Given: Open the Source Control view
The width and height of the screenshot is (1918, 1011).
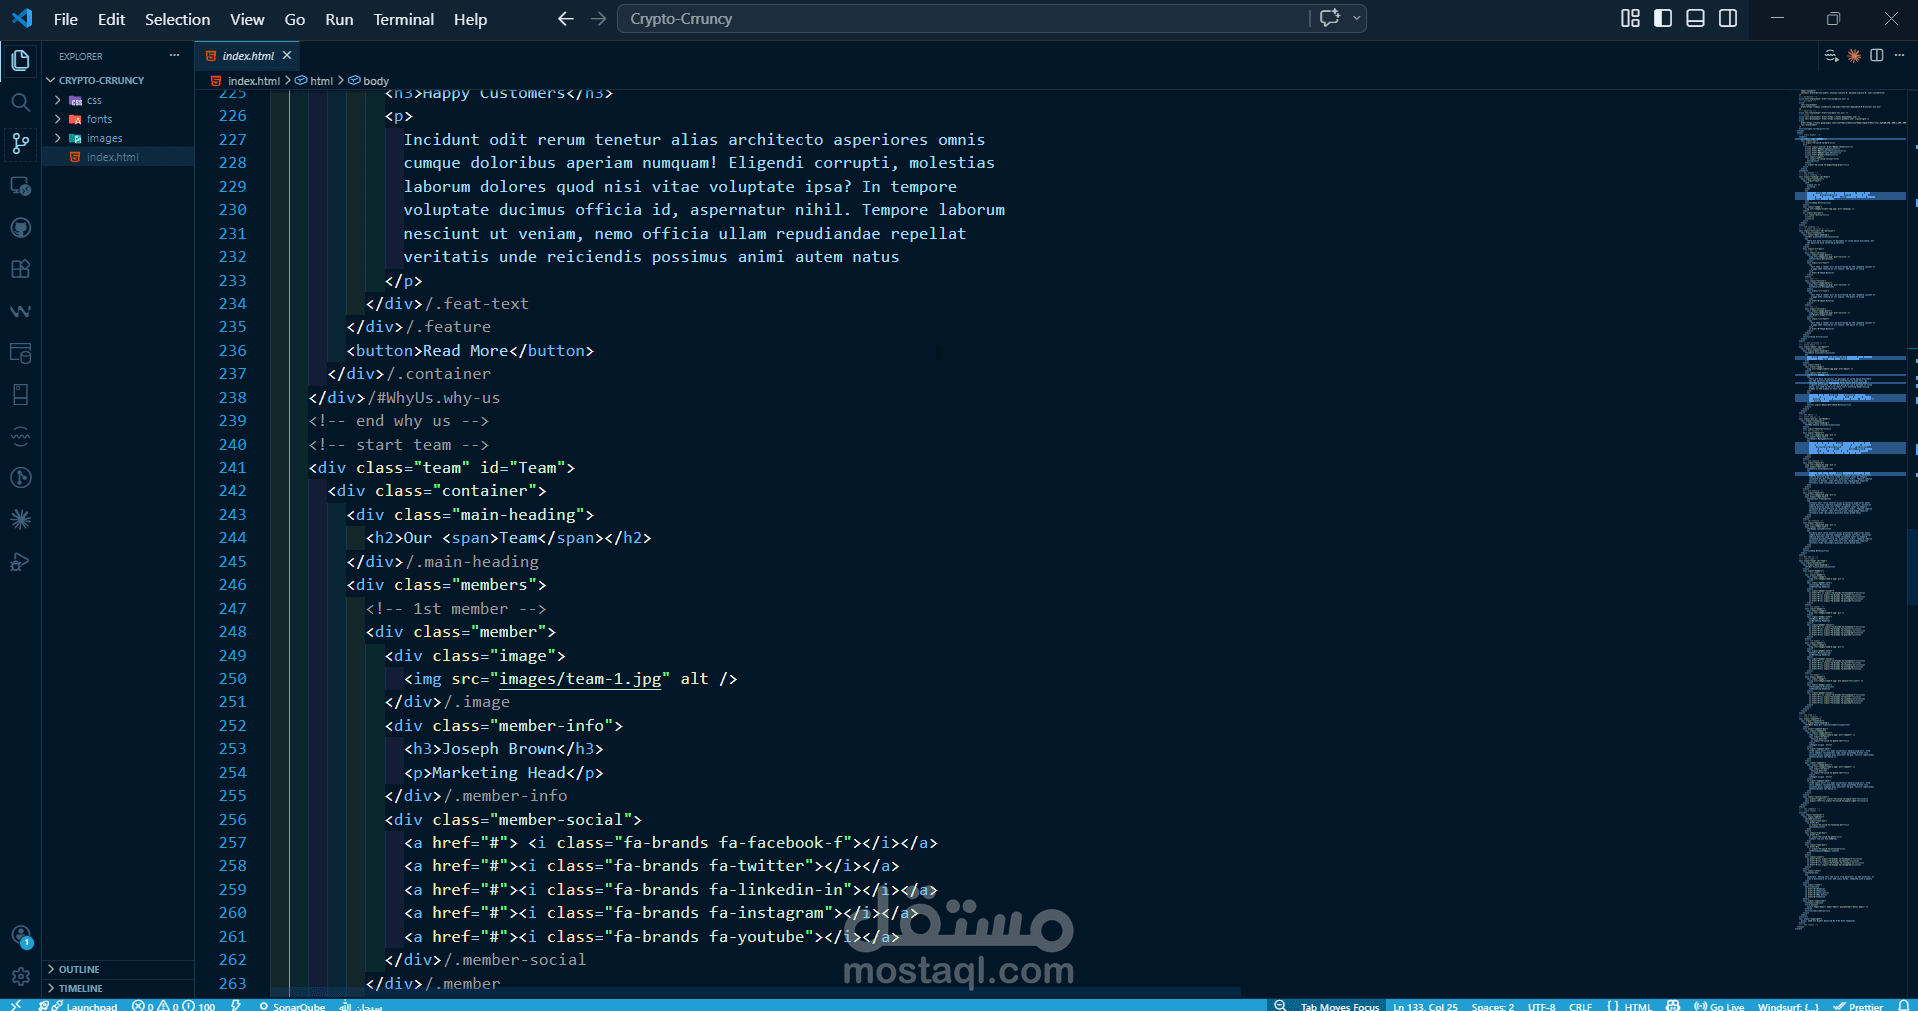Looking at the screenshot, I should pyautogui.click(x=20, y=144).
